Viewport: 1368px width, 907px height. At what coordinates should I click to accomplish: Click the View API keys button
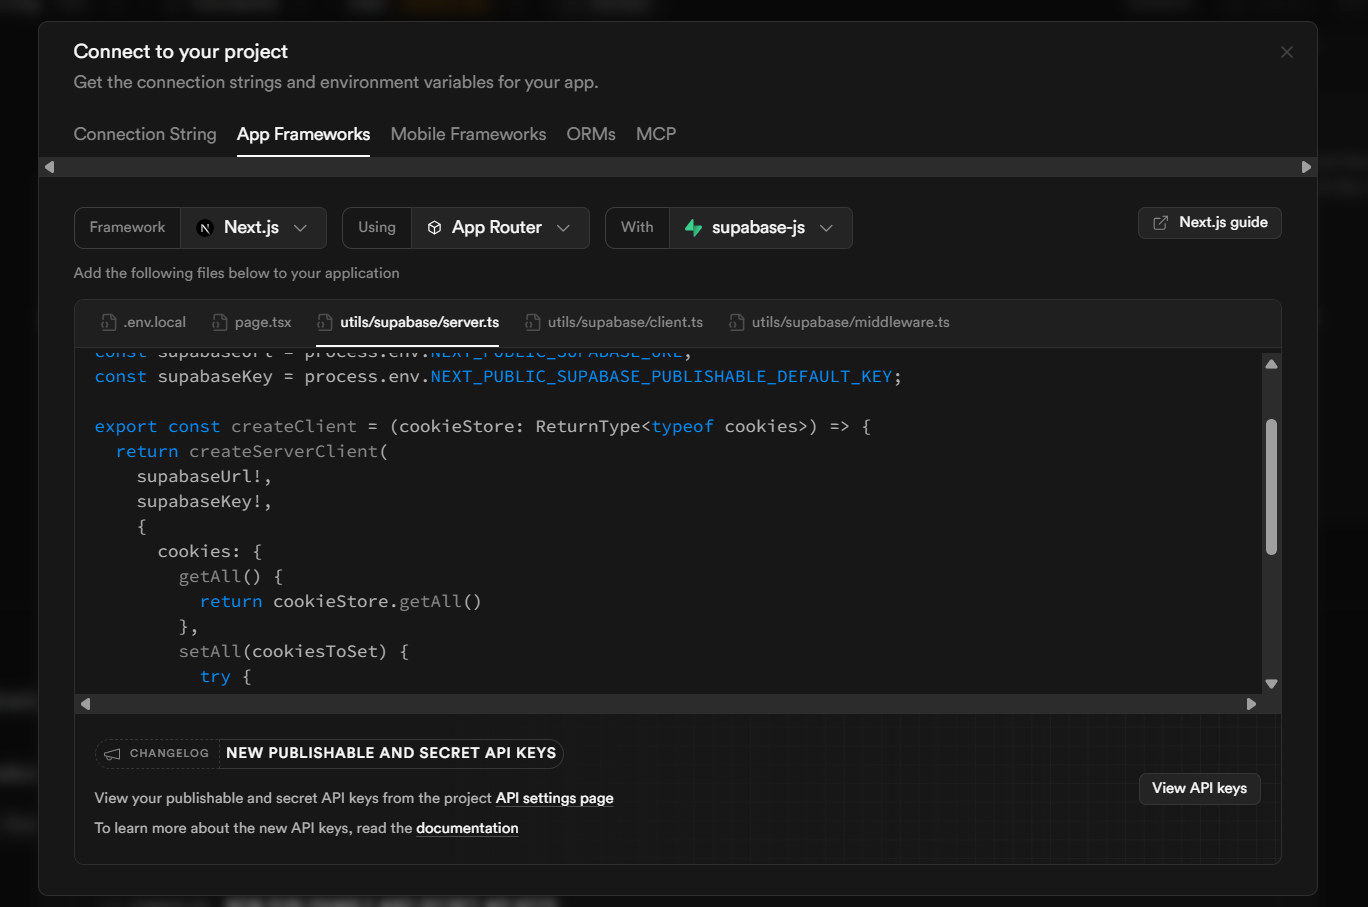click(x=1199, y=788)
